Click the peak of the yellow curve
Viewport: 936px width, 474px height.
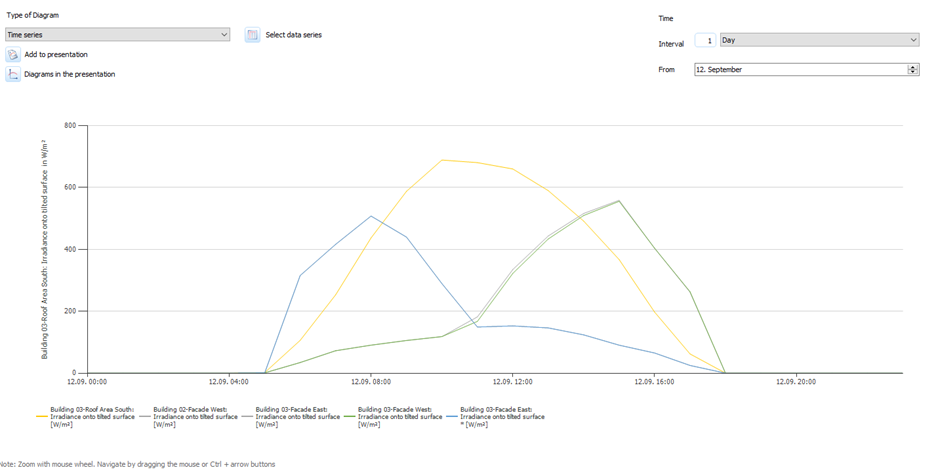(x=442, y=160)
